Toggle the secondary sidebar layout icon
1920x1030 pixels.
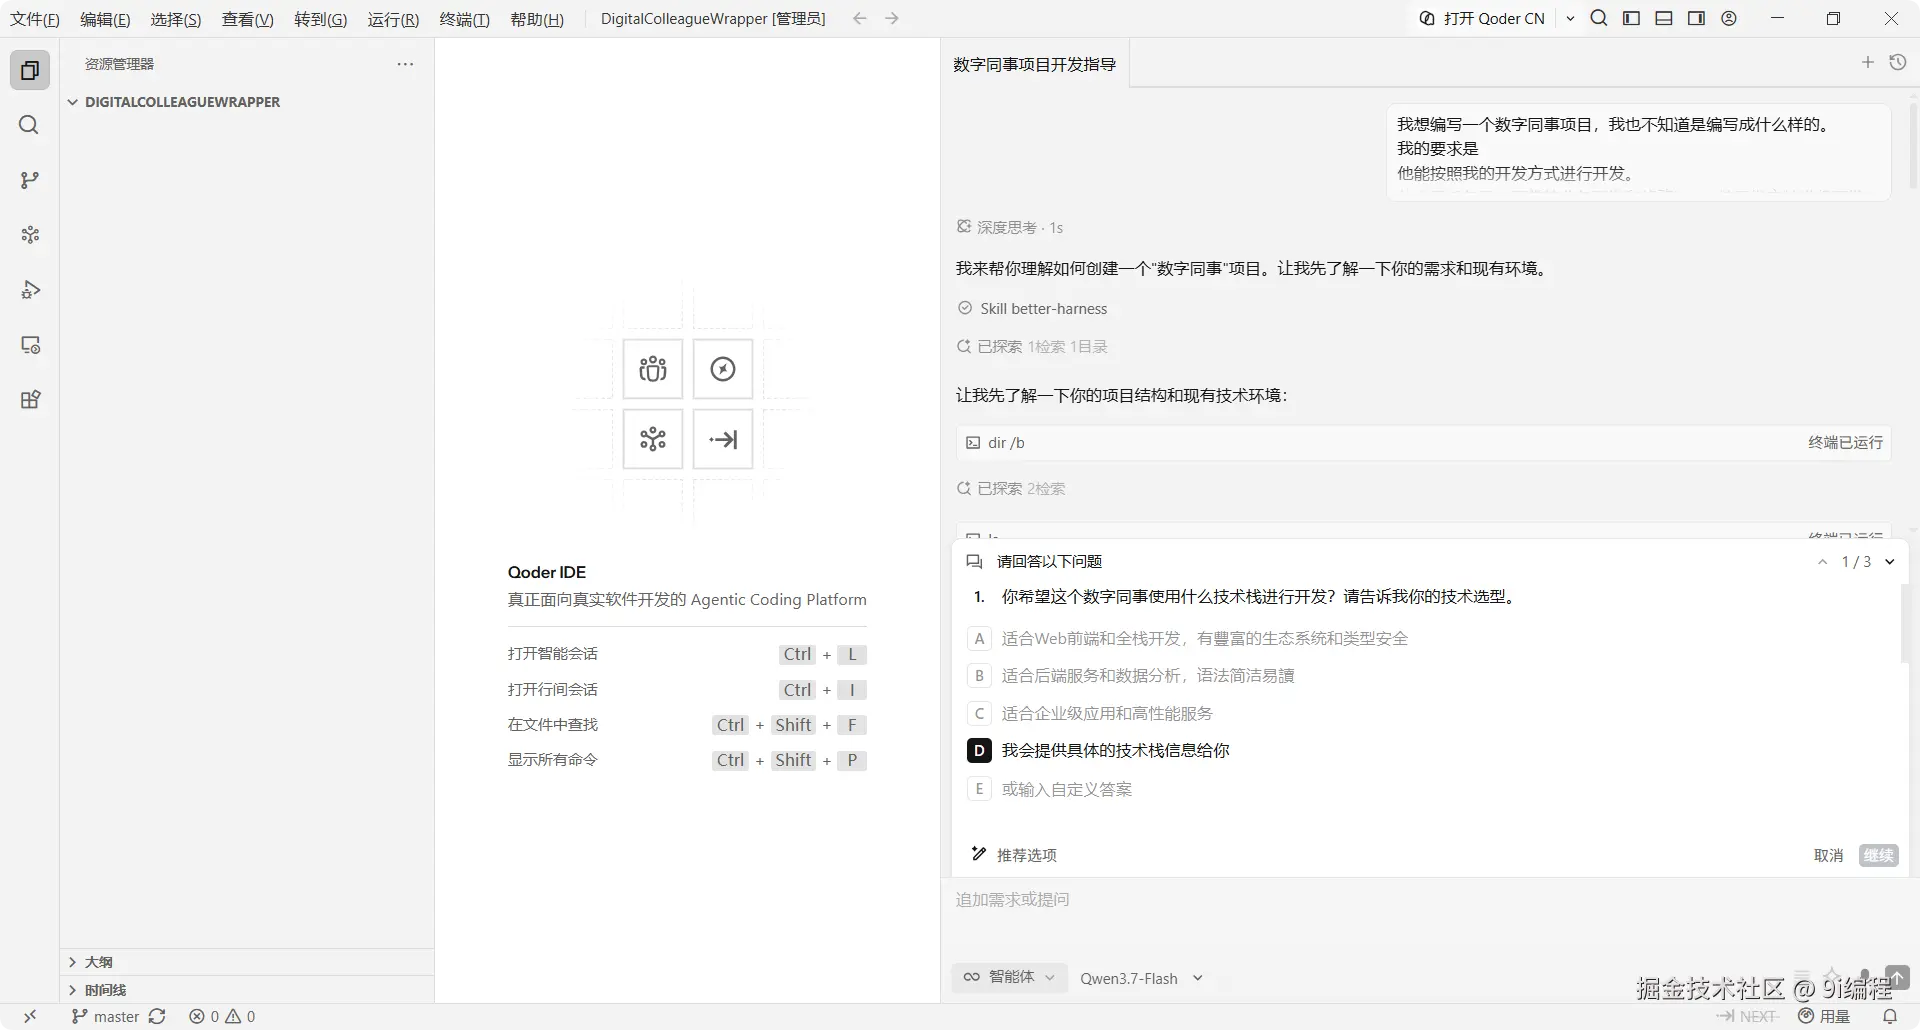pos(1696,18)
